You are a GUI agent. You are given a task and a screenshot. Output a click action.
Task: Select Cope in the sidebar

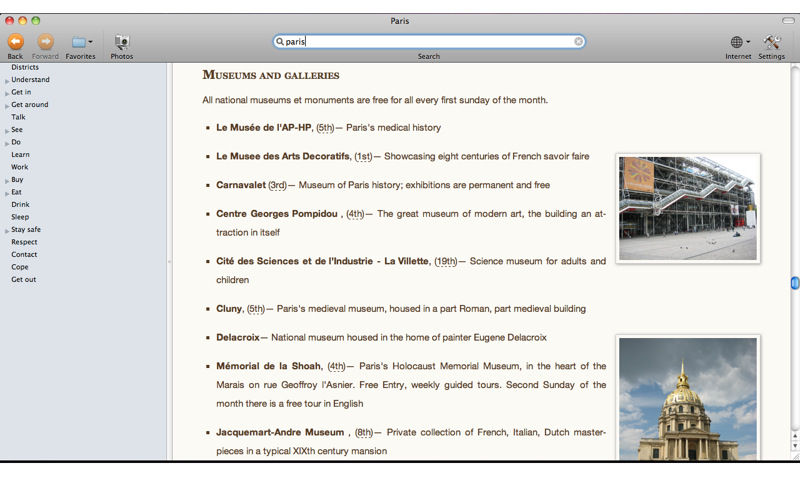(x=19, y=267)
